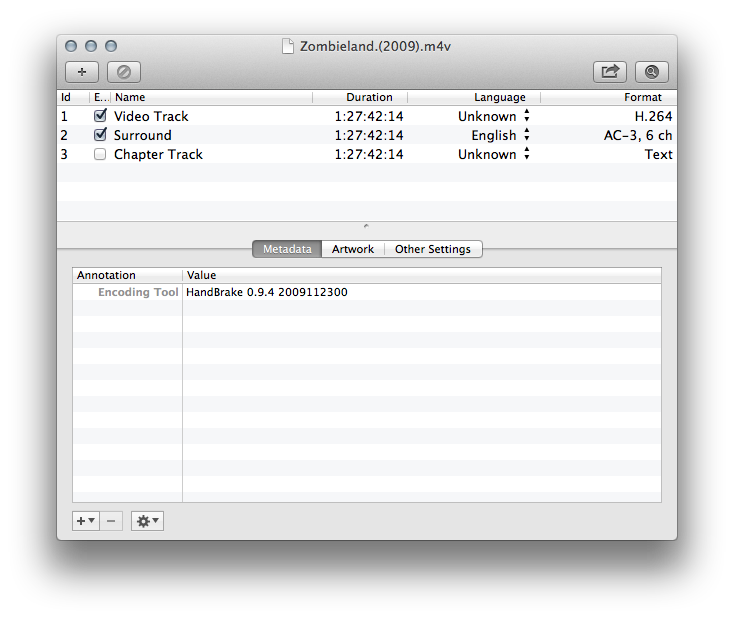This screenshot has height=619, width=734.
Task: Click the Format column header
Action: 609,97
